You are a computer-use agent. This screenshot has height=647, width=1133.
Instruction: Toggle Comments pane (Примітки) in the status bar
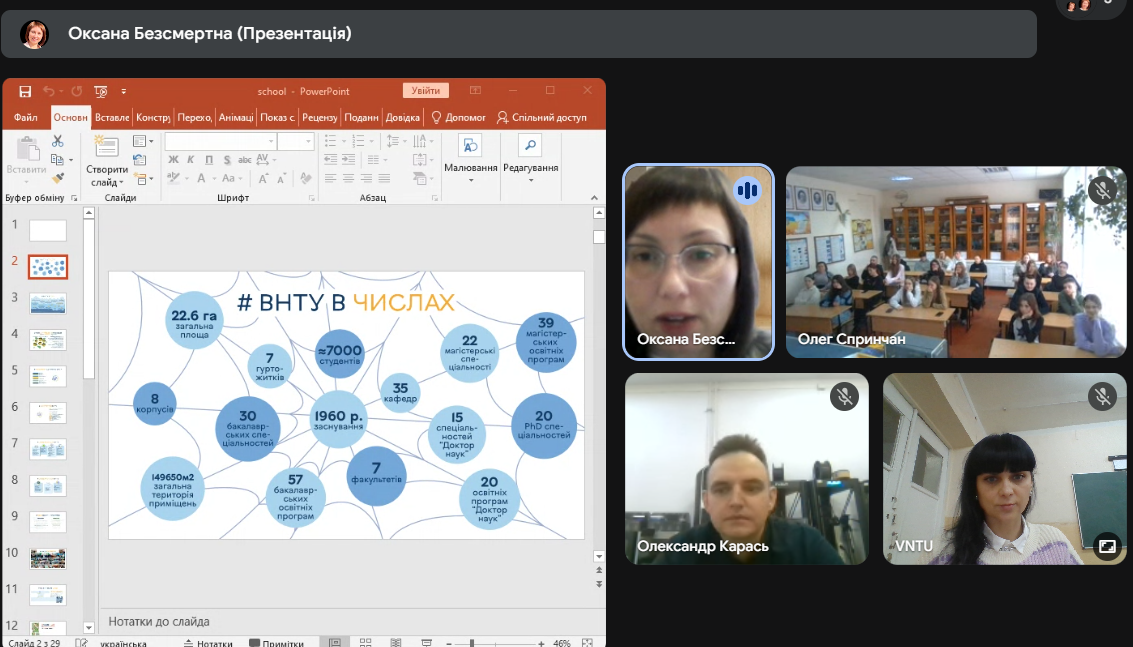[x=276, y=644]
